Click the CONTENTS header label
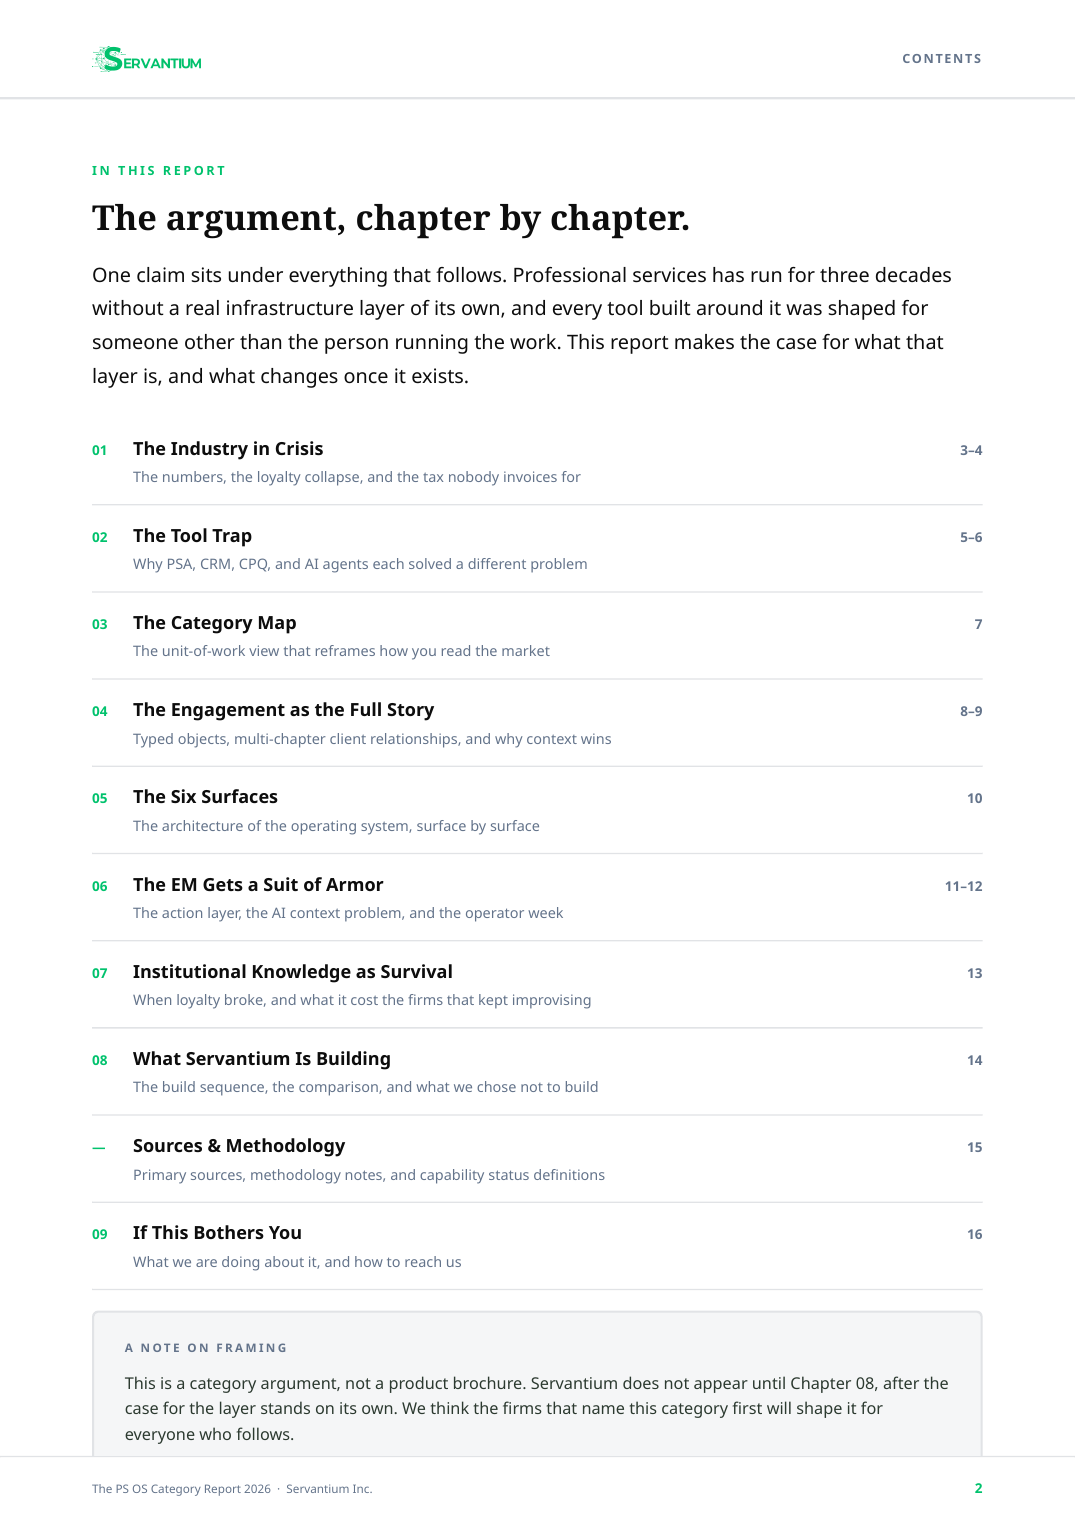 pos(942,59)
